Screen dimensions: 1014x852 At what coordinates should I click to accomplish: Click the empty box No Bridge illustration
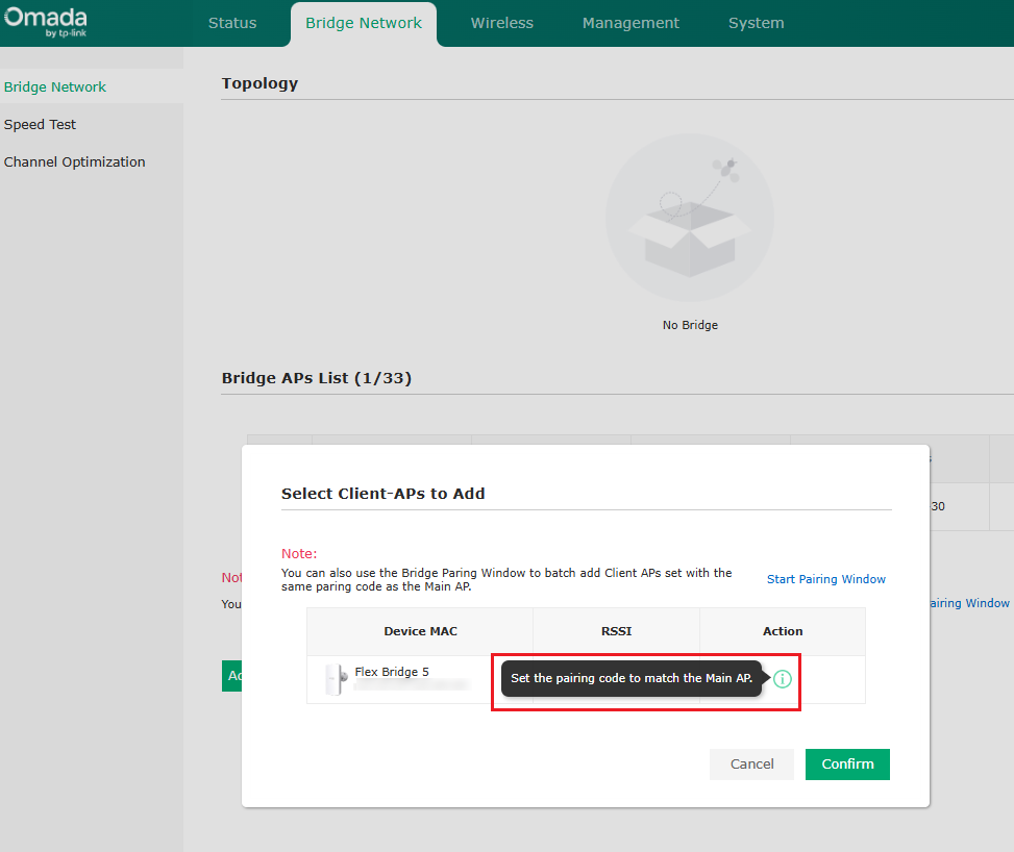tap(689, 217)
